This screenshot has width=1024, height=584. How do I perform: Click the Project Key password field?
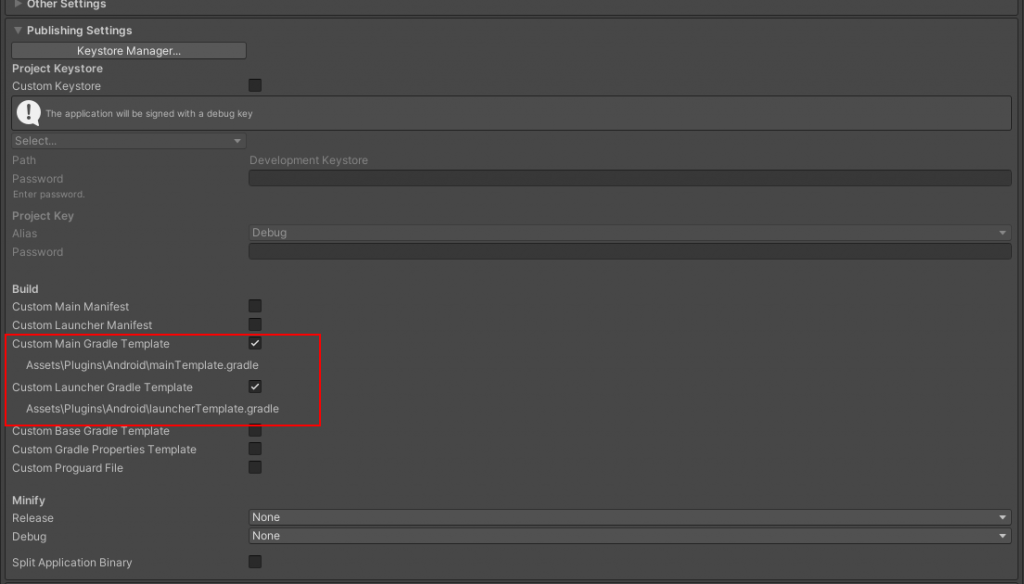(x=629, y=252)
